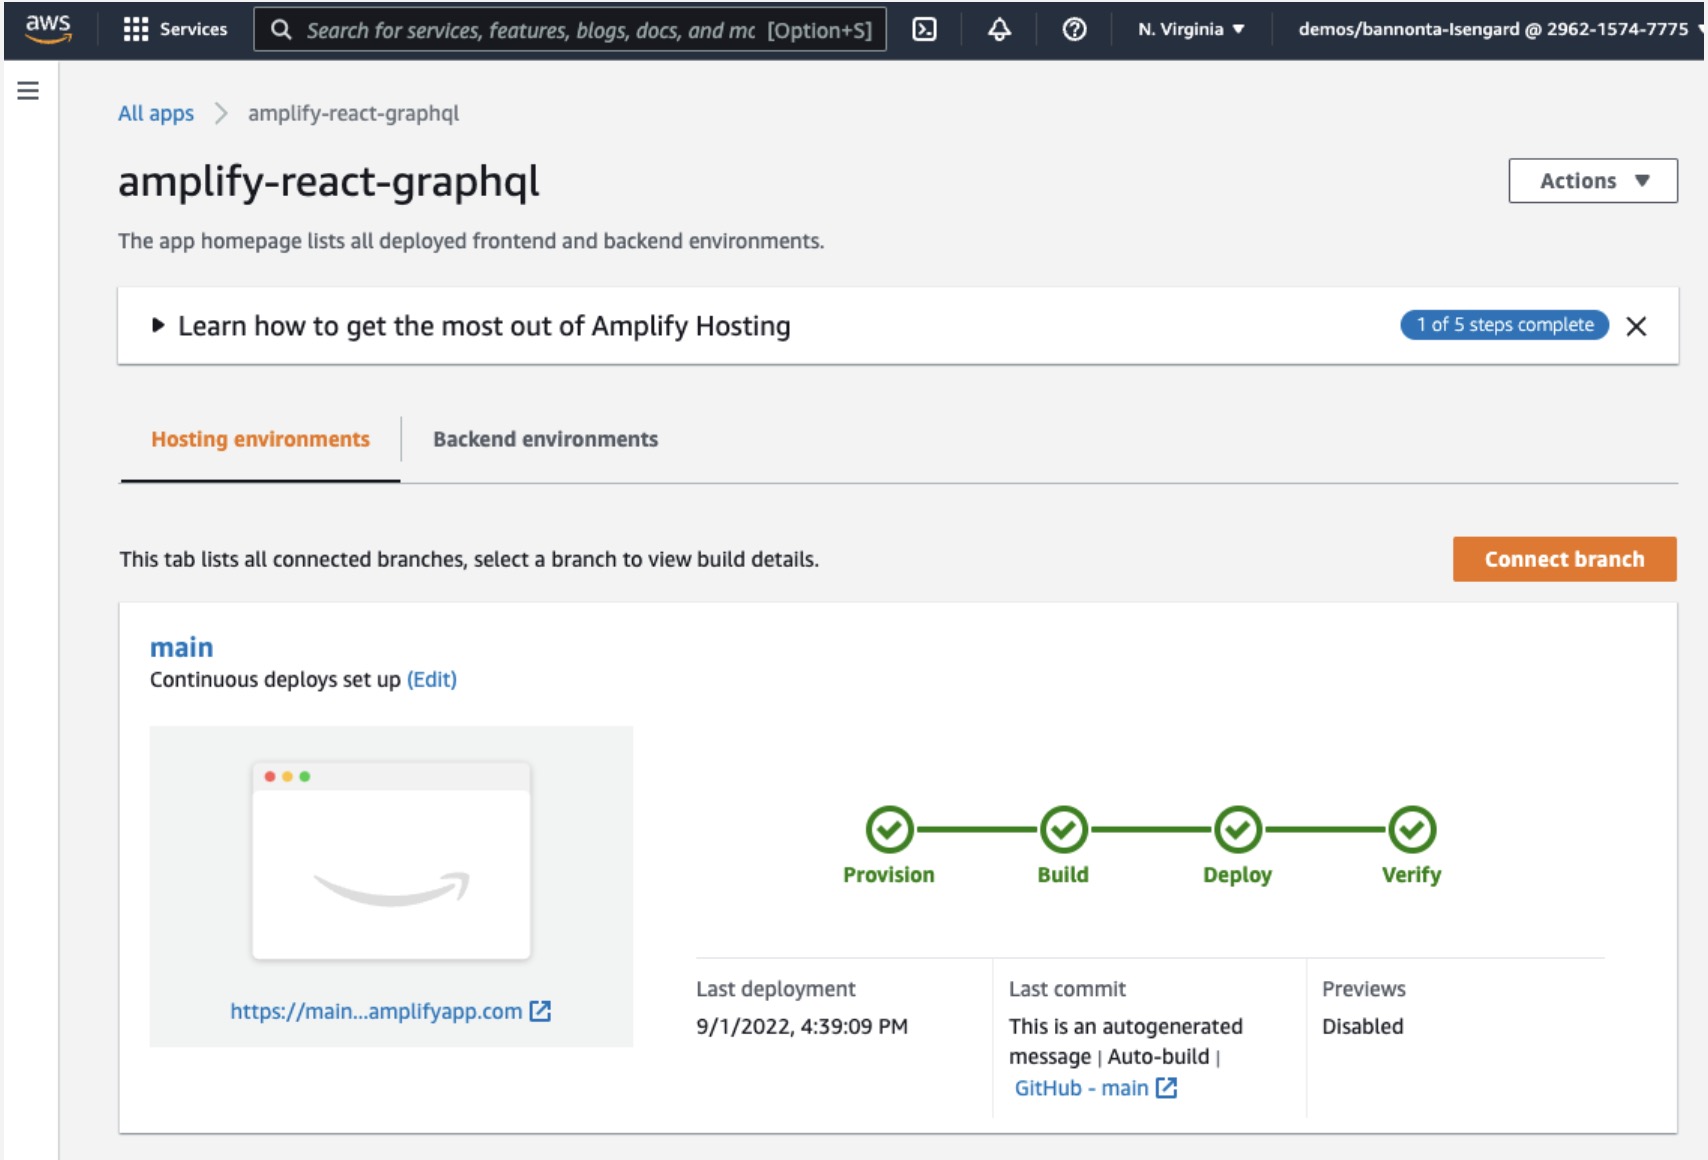This screenshot has height=1160, width=1708.
Task: Click the Deploy step checkmark icon
Action: coord(1237,829)
